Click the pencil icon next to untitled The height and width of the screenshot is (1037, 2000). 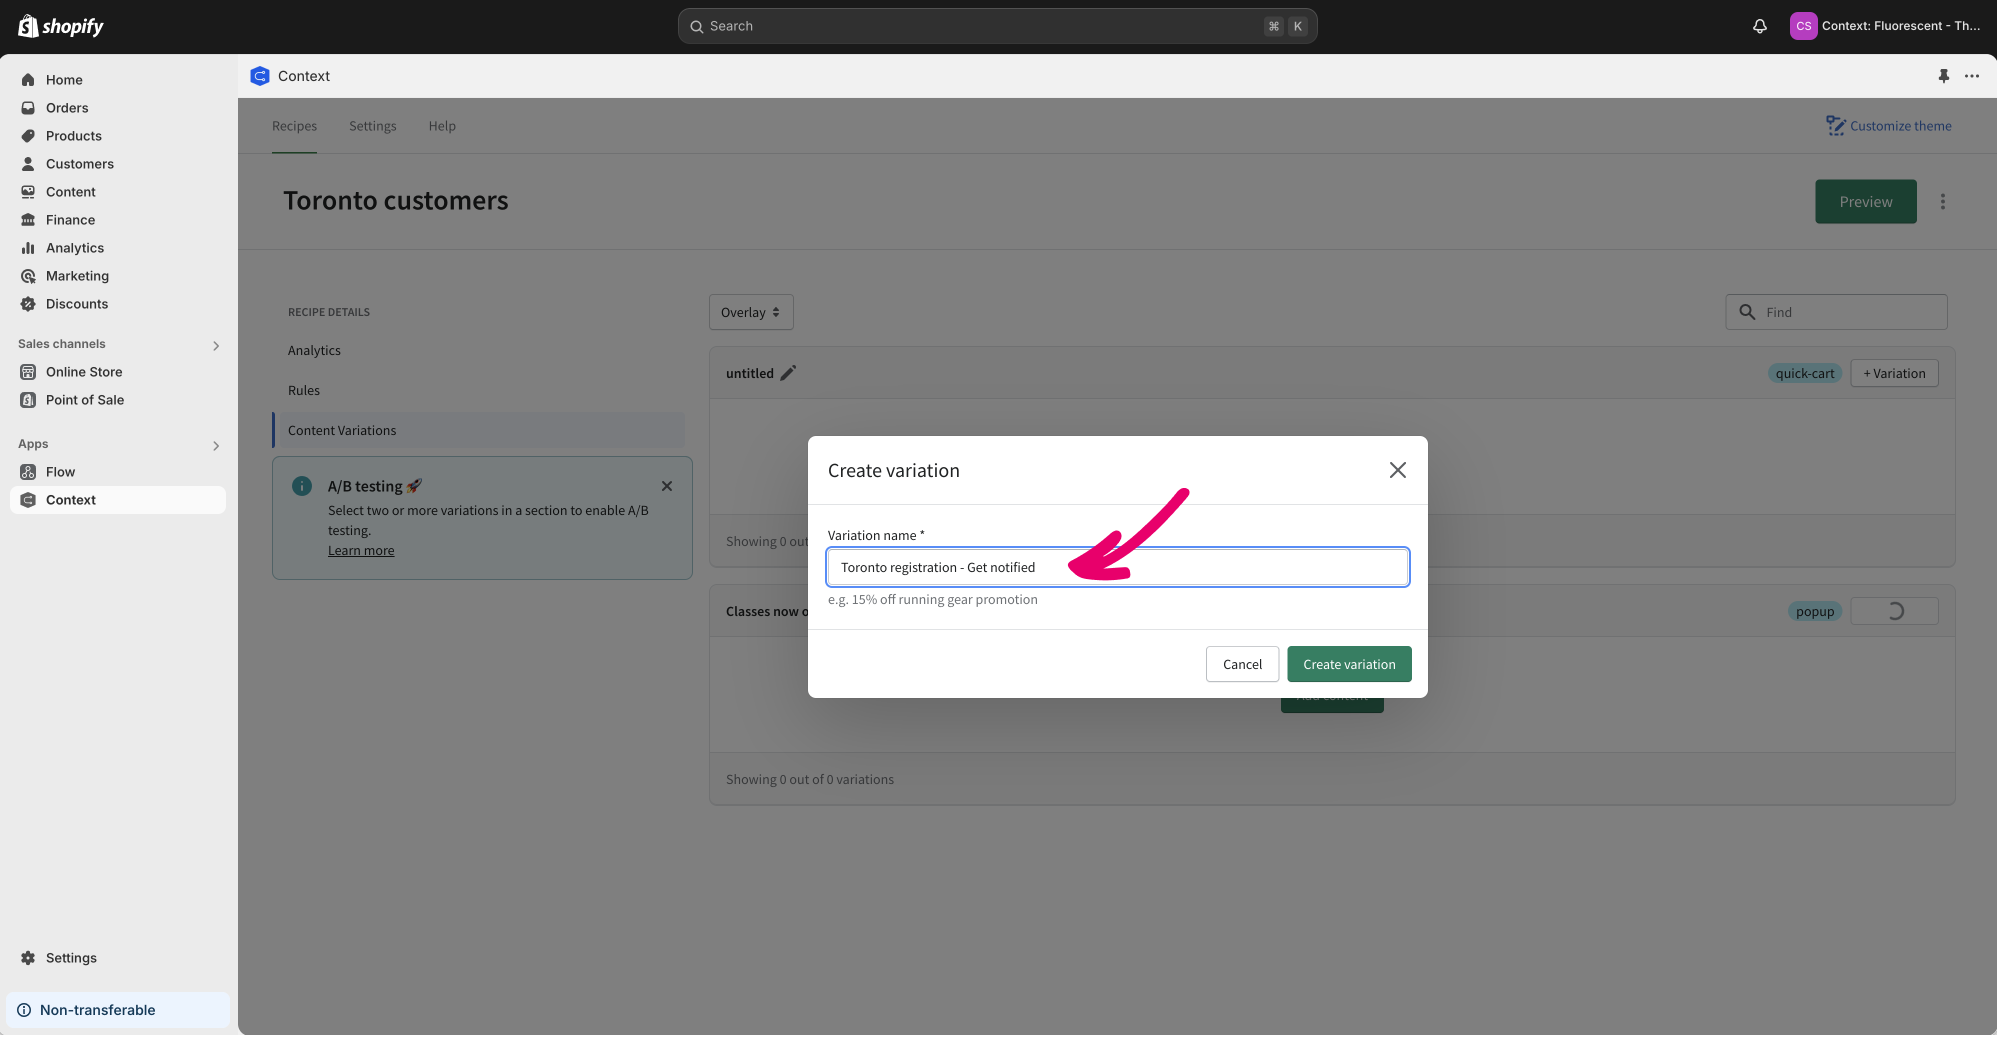tap(788, 373)
